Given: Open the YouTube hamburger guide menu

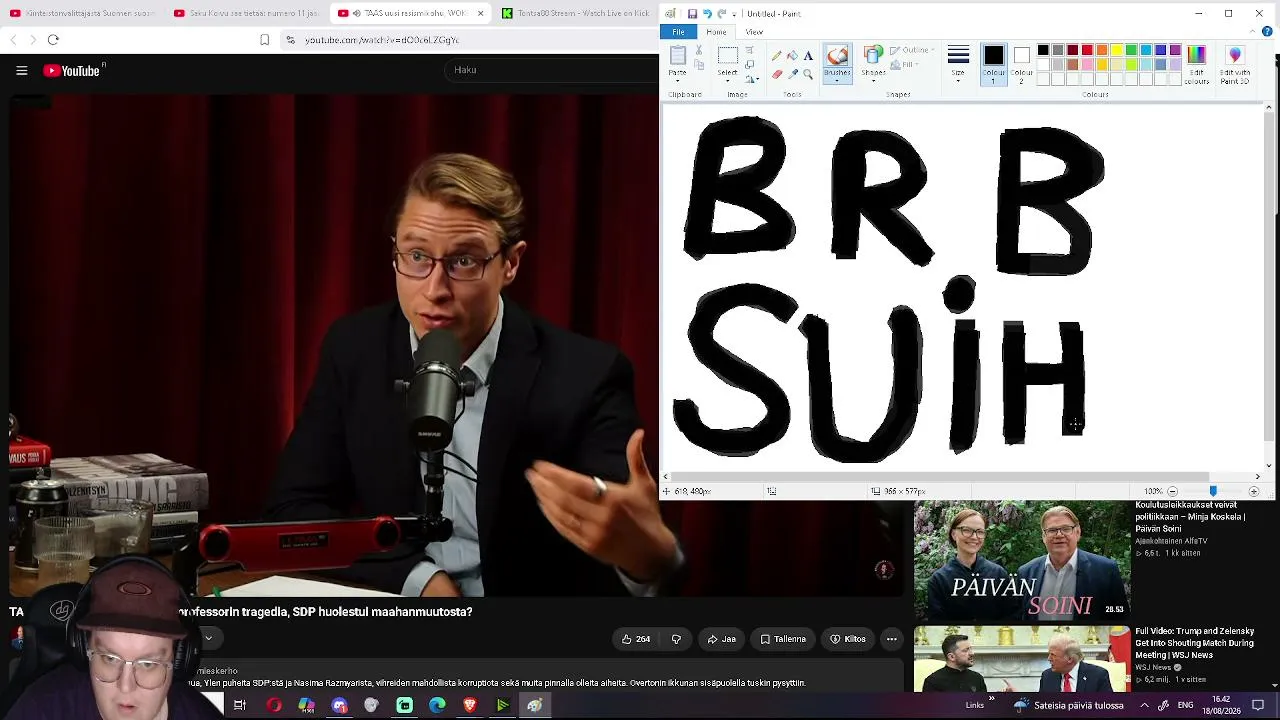Looking at the screenshot, I should pyautogui.click(x=21, y=70).
